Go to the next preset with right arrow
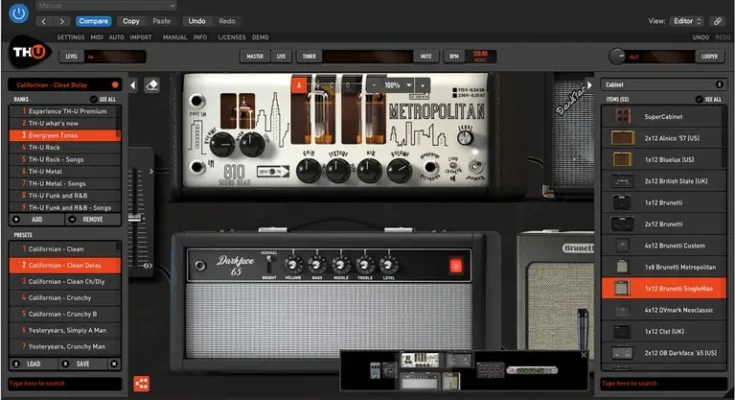735x400 pixels. [x=60, y=20]
